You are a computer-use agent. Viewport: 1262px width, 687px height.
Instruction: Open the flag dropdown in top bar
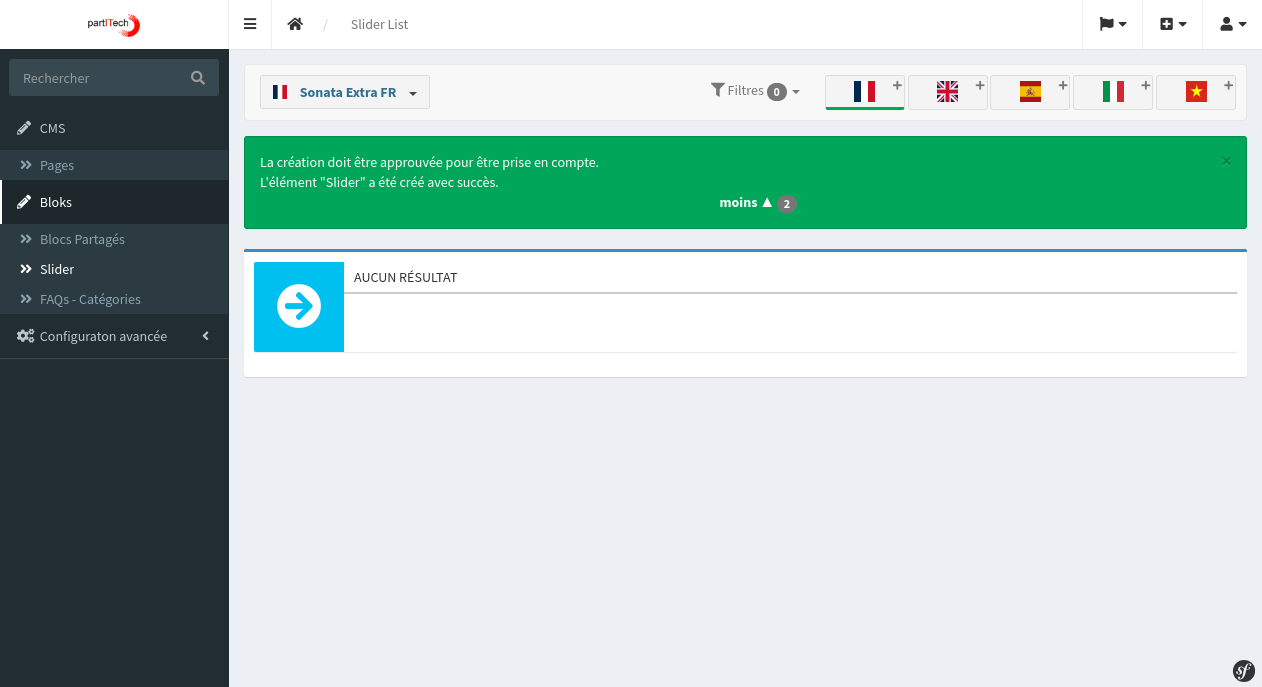point(1113,24)
